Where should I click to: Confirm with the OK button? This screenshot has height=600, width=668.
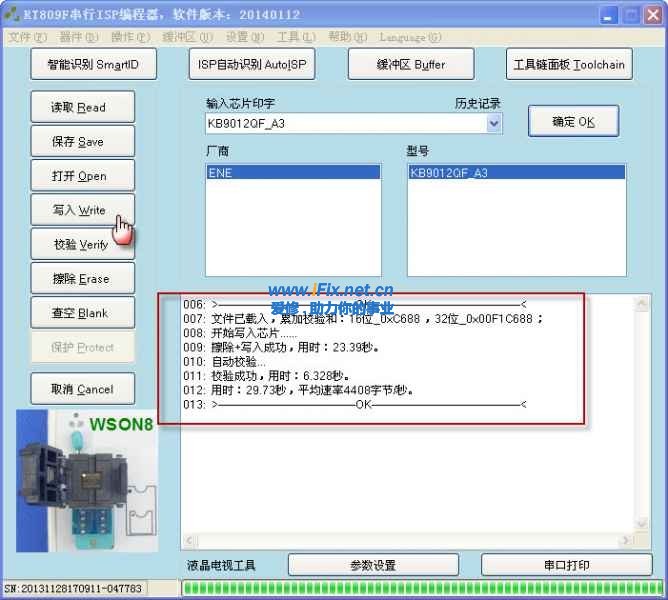tap(573, 122)
